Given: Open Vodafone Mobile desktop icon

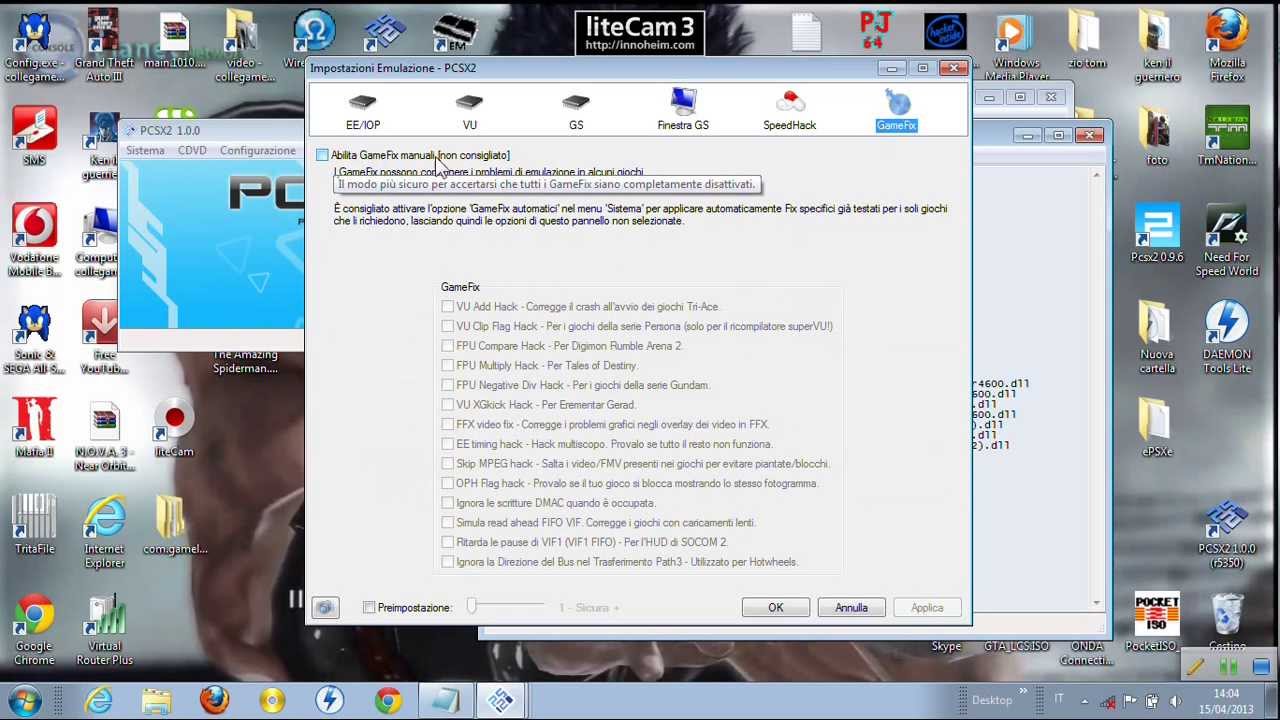Looking at the screenshot, I should tap(34, 241).
